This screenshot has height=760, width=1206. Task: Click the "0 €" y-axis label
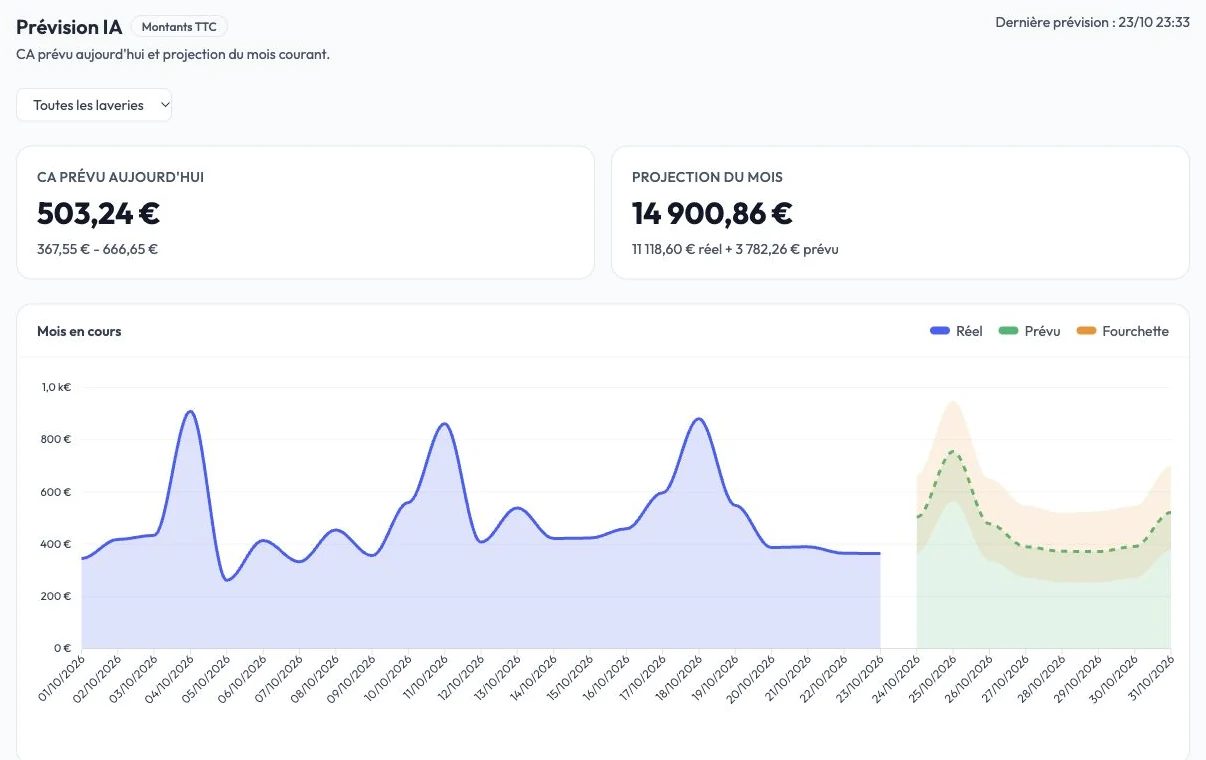61,648
